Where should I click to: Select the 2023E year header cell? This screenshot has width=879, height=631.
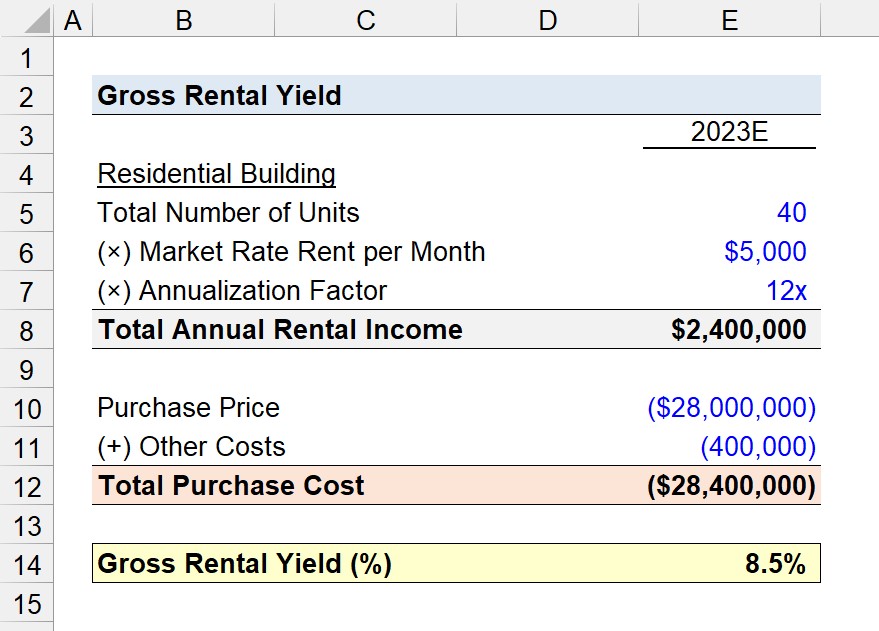coord(729,134)
